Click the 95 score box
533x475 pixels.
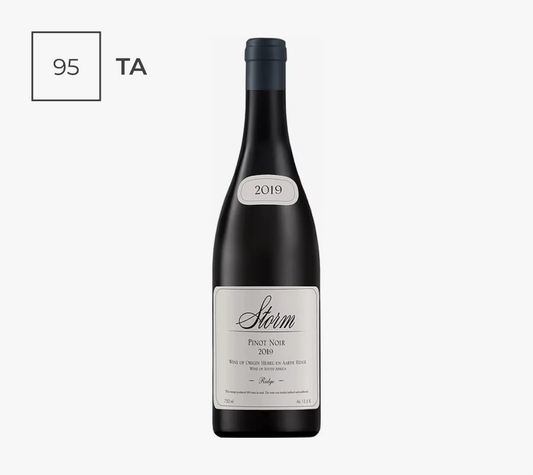coord(66,66)
